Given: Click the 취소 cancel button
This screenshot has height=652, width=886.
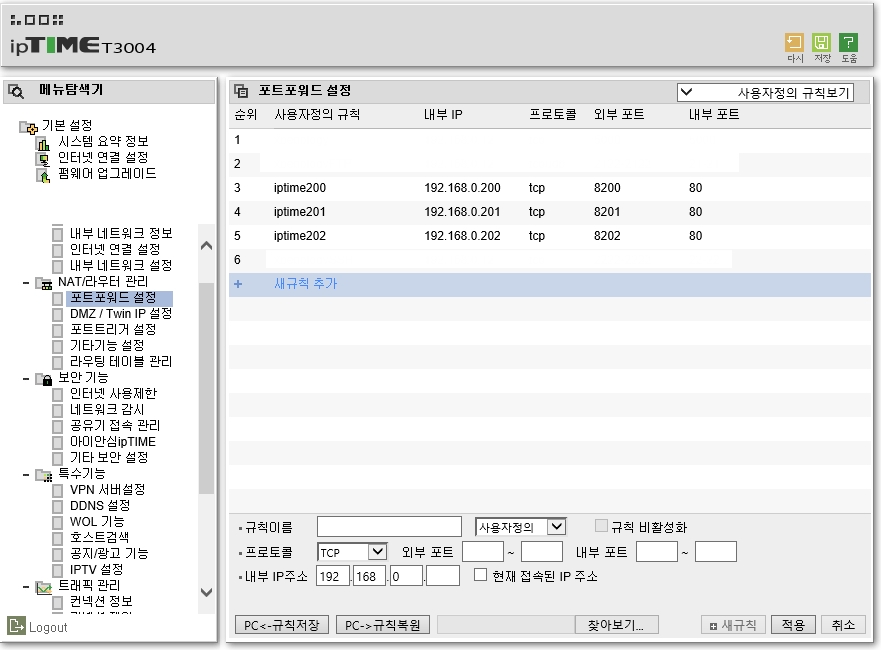Looking at the screenshot, I should (x=842, y=625).
